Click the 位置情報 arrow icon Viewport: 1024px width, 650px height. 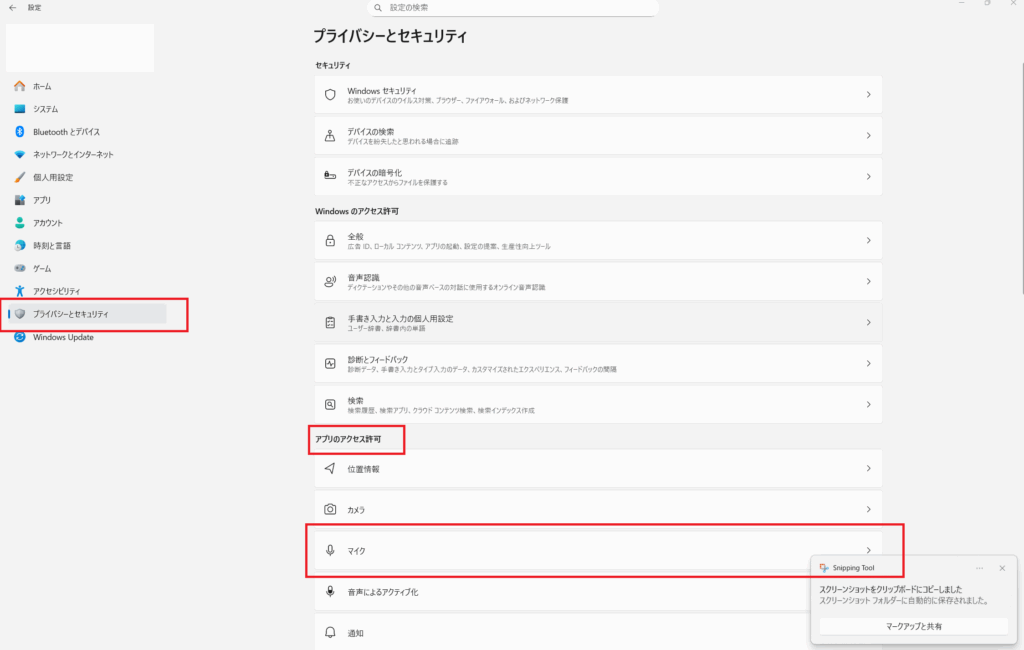330,468
